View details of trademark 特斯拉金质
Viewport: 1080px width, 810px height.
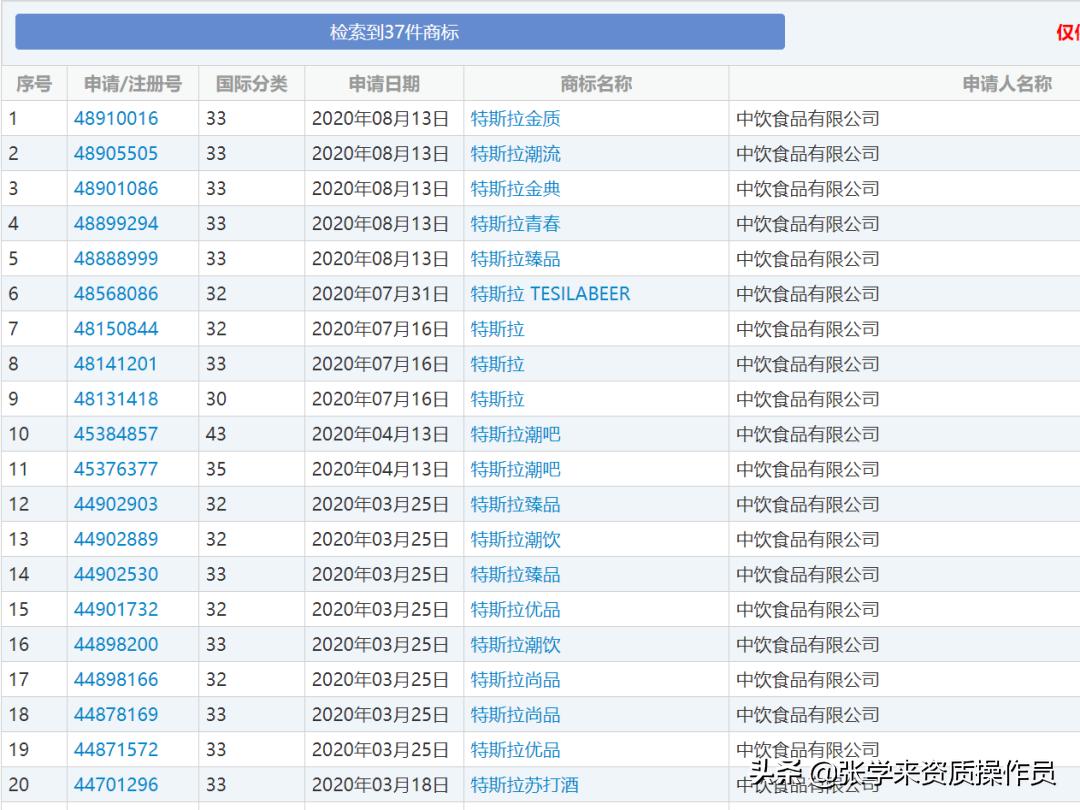click(x=513, y=118)
